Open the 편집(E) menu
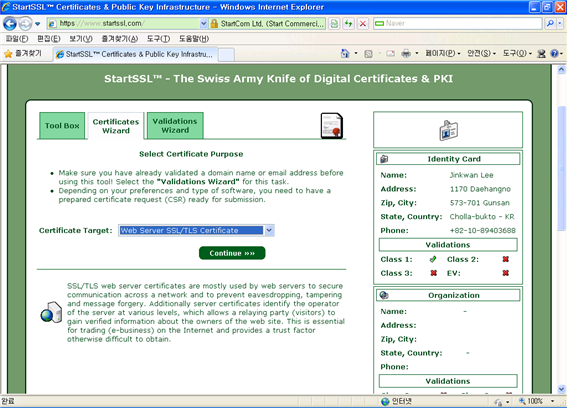The image size is (567, 409). (49, 39)
